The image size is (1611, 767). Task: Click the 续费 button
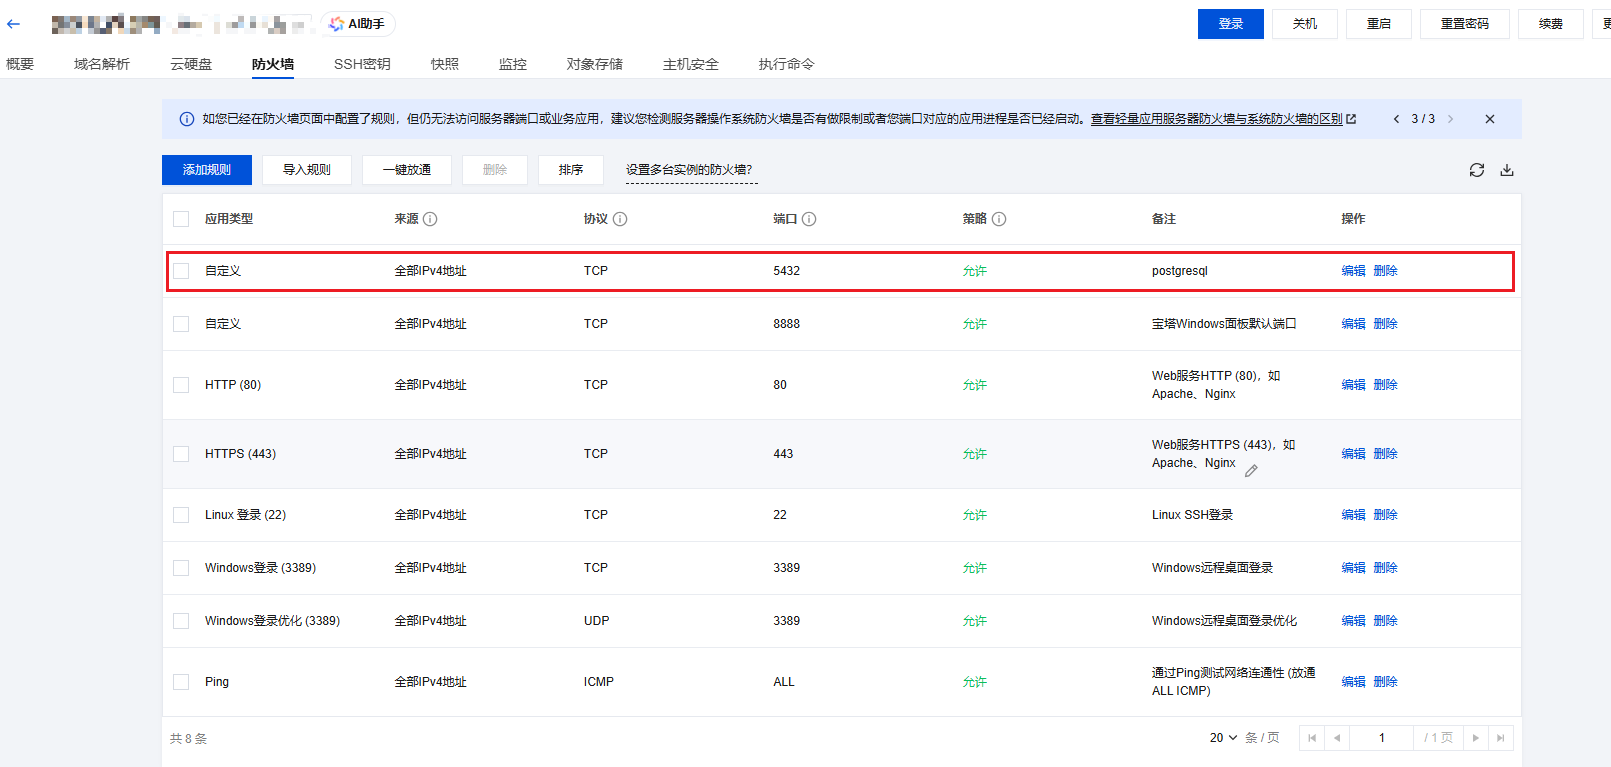point(1551,24)
